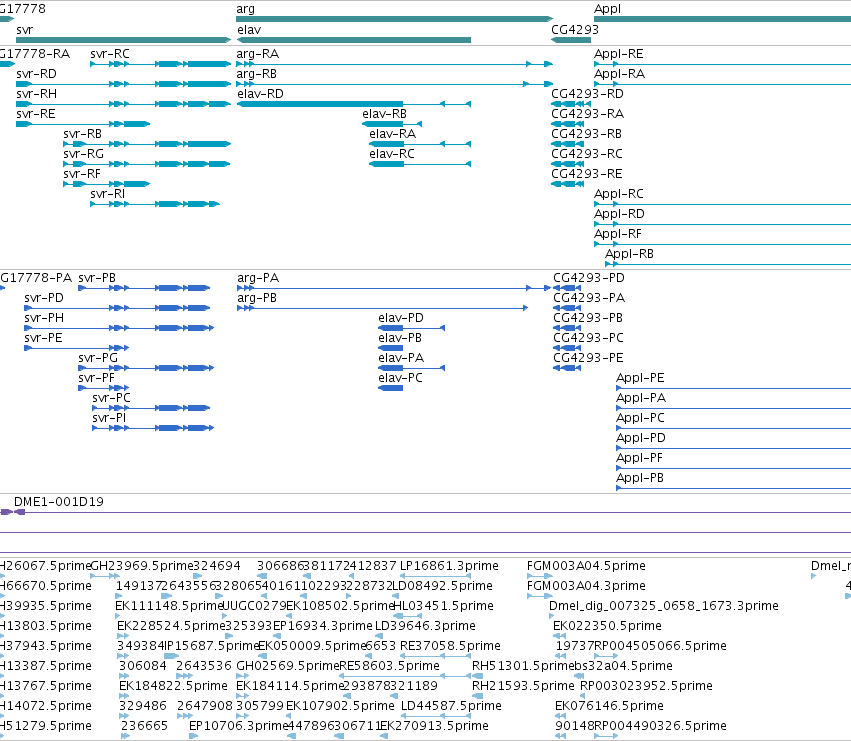Viewport: 851px width, 741px height.
Task: Click the svr-RC transcript glyph
Action: point(161,64)
